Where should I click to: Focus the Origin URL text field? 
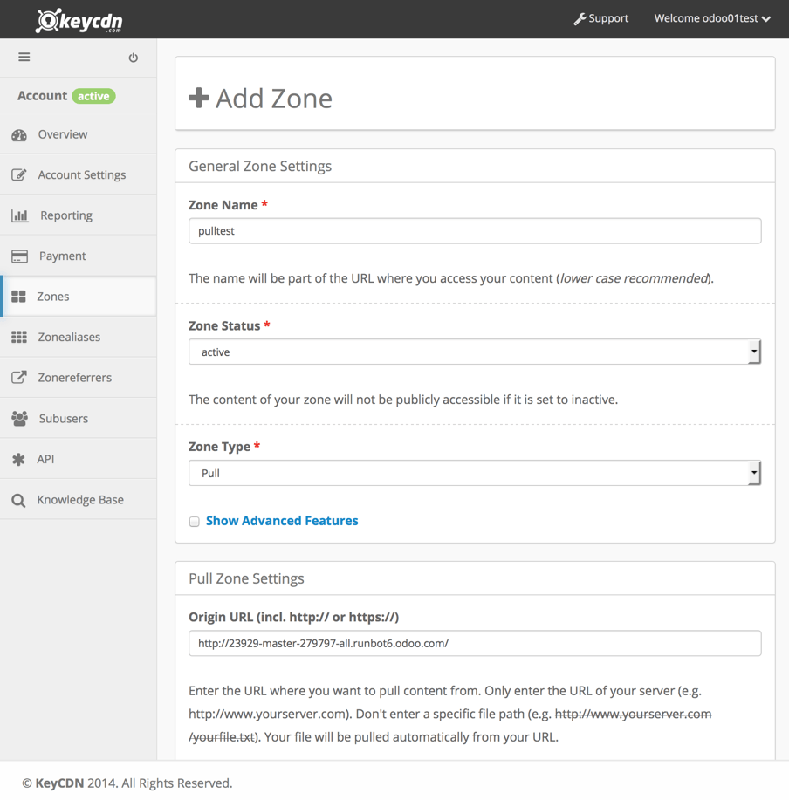(475, 643)
